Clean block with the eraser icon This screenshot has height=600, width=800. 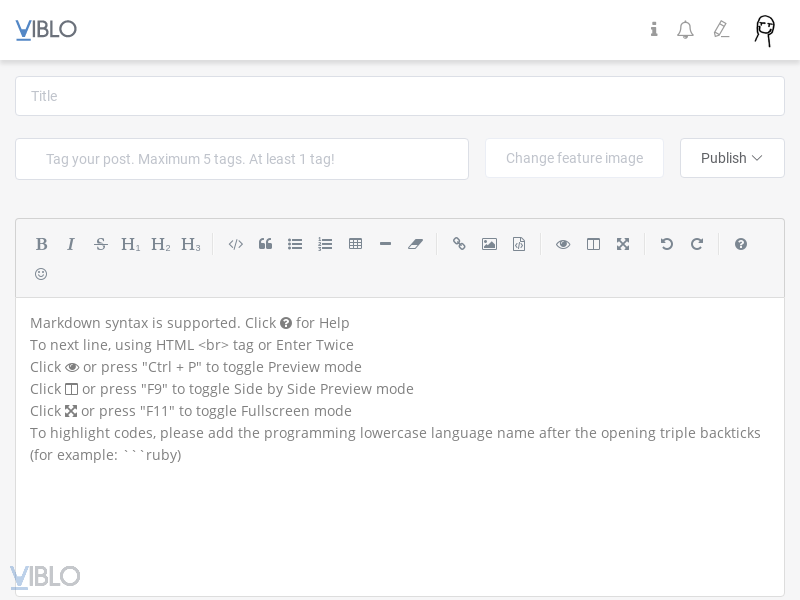[x=415, y=244]
